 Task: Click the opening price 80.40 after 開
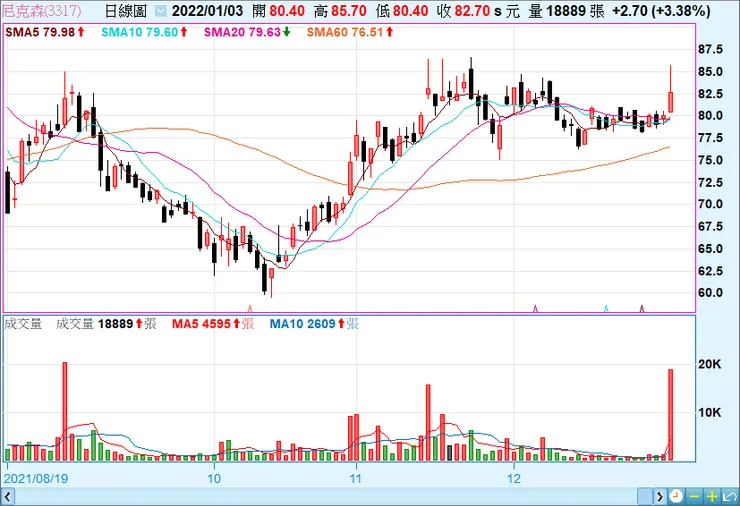(x=287, y=11)
